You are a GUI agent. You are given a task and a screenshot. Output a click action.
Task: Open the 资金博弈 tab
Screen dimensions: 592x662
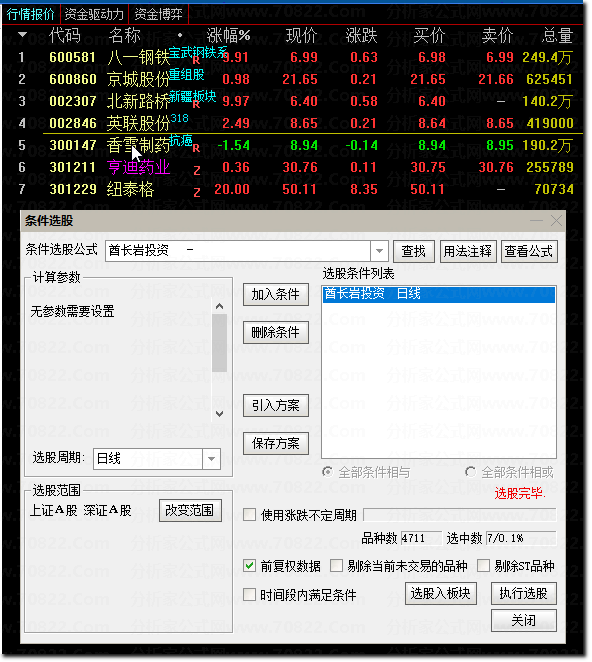pyautogui.click(x=158, y=14)
